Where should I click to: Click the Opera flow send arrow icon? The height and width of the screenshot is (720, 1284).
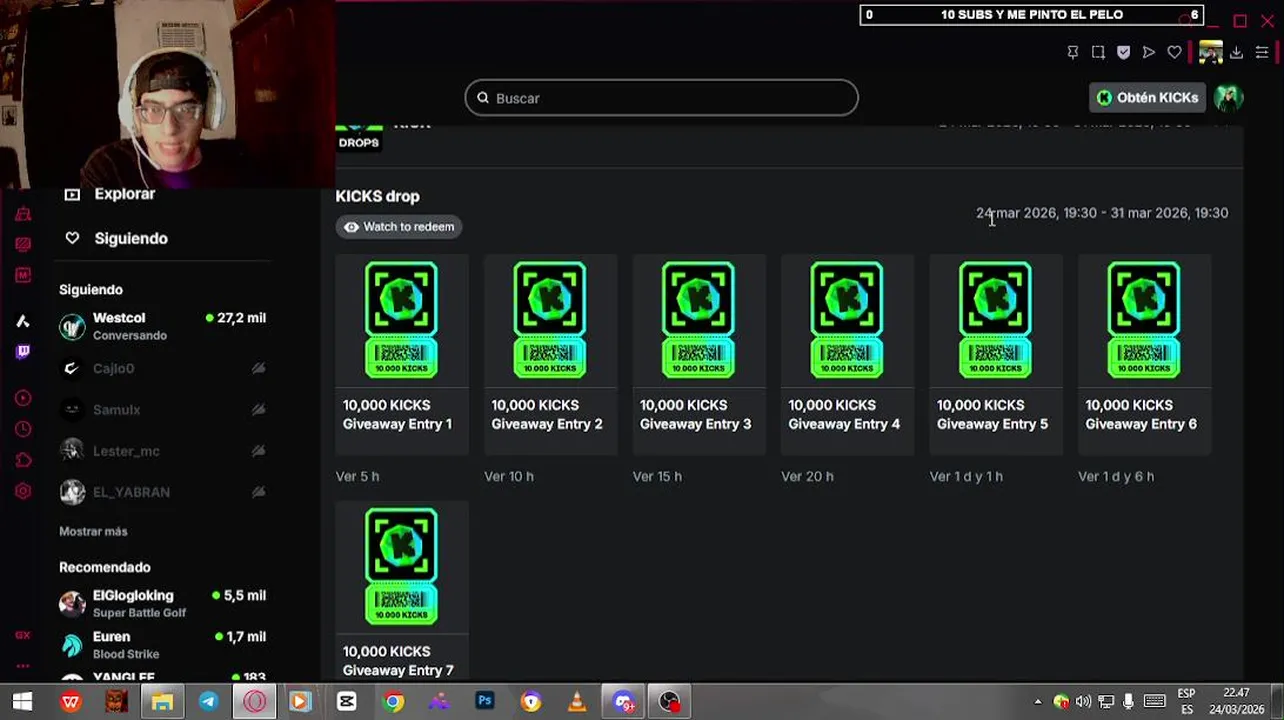click(1149, 52)
